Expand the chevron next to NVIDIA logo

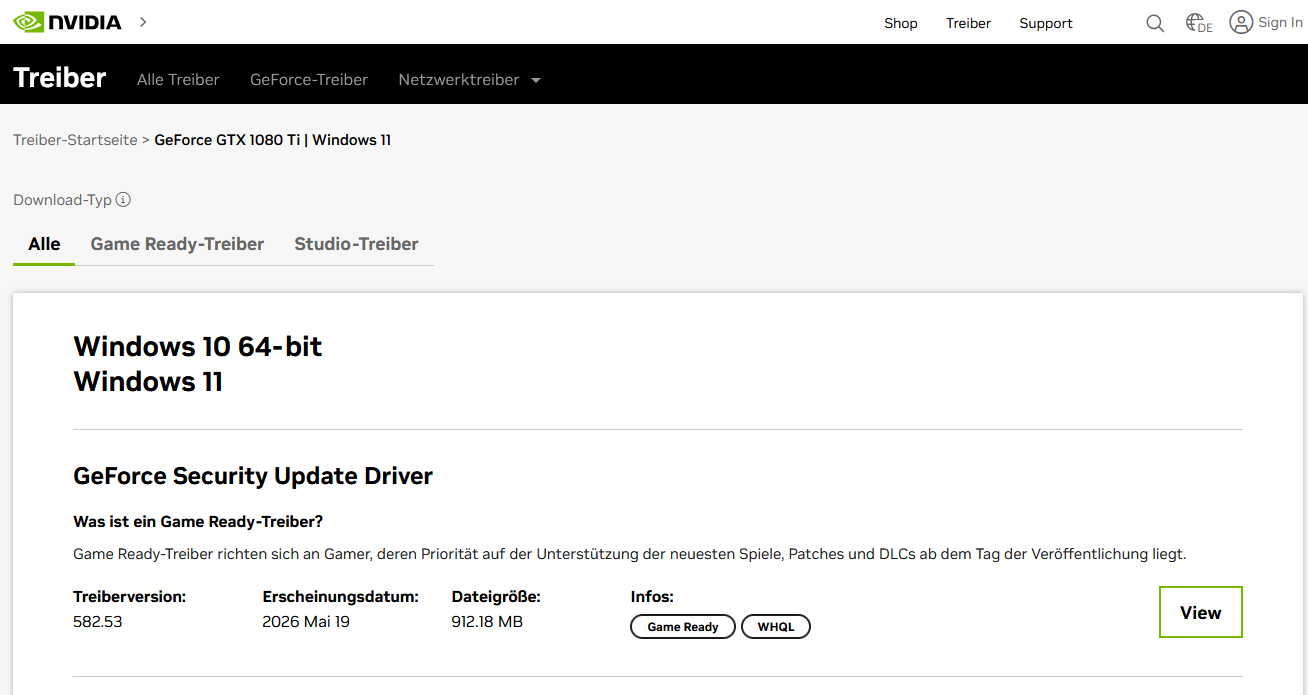click(x=143, y=22)
